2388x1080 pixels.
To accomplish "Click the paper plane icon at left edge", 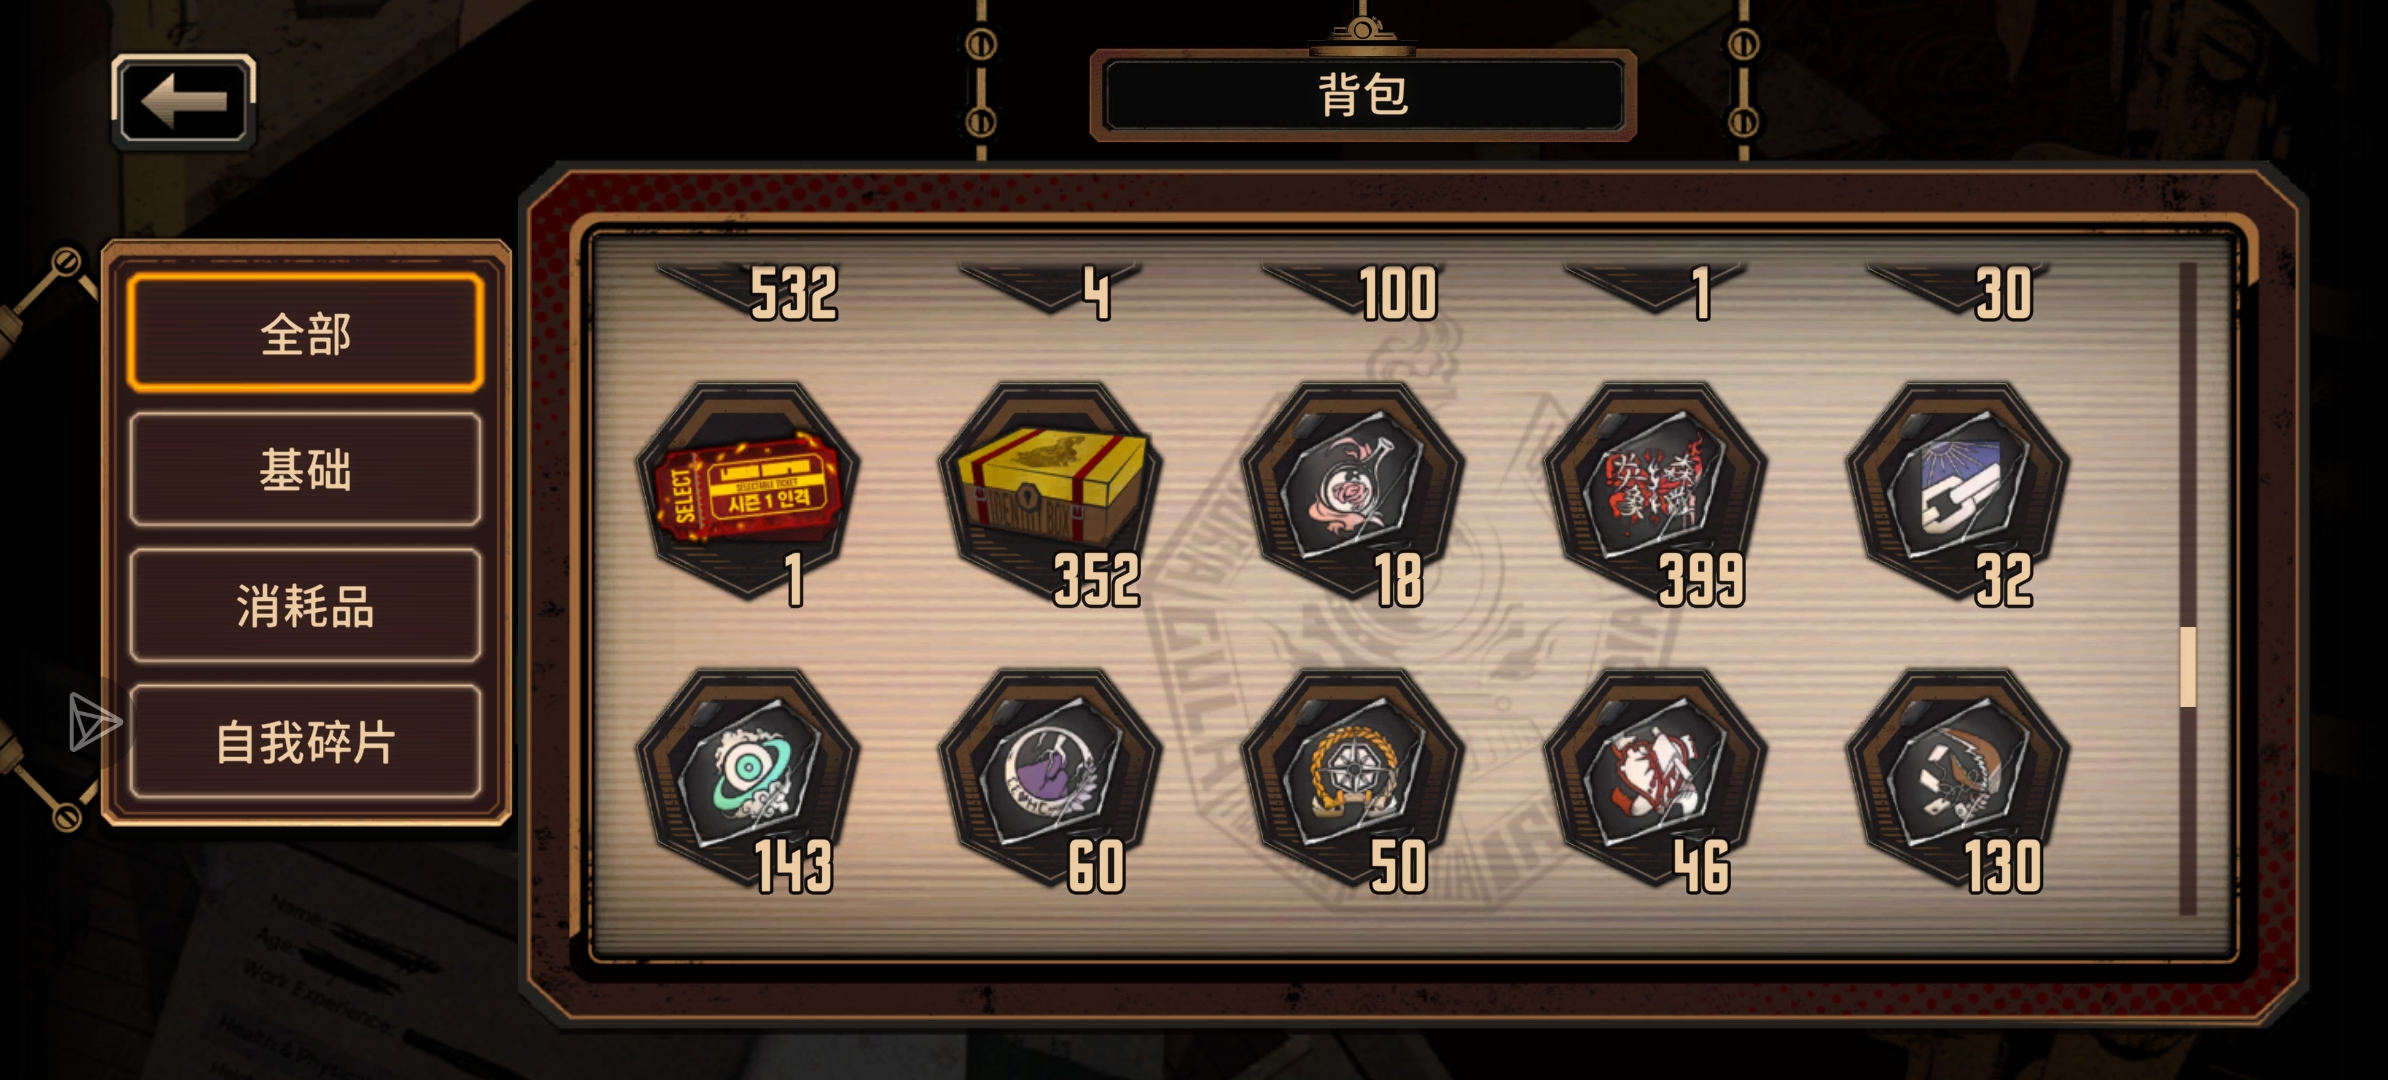I will [x=94, y=721].
